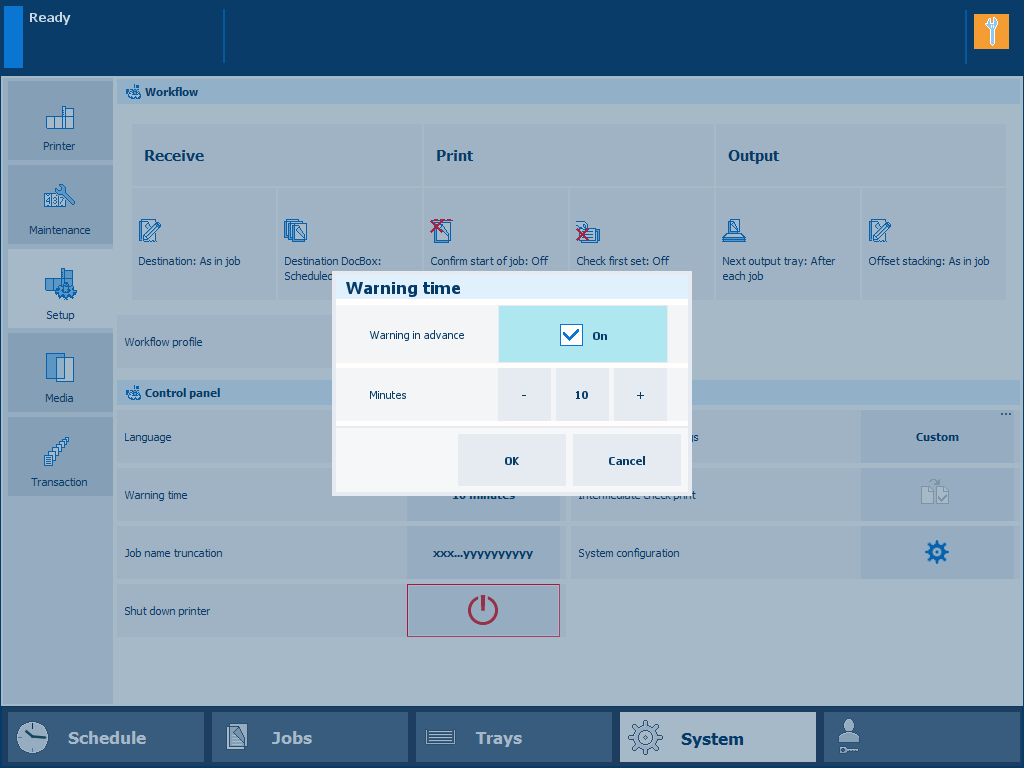
Task: Uncheck the Warning in advance checkbox
Action: pos(571,335)
